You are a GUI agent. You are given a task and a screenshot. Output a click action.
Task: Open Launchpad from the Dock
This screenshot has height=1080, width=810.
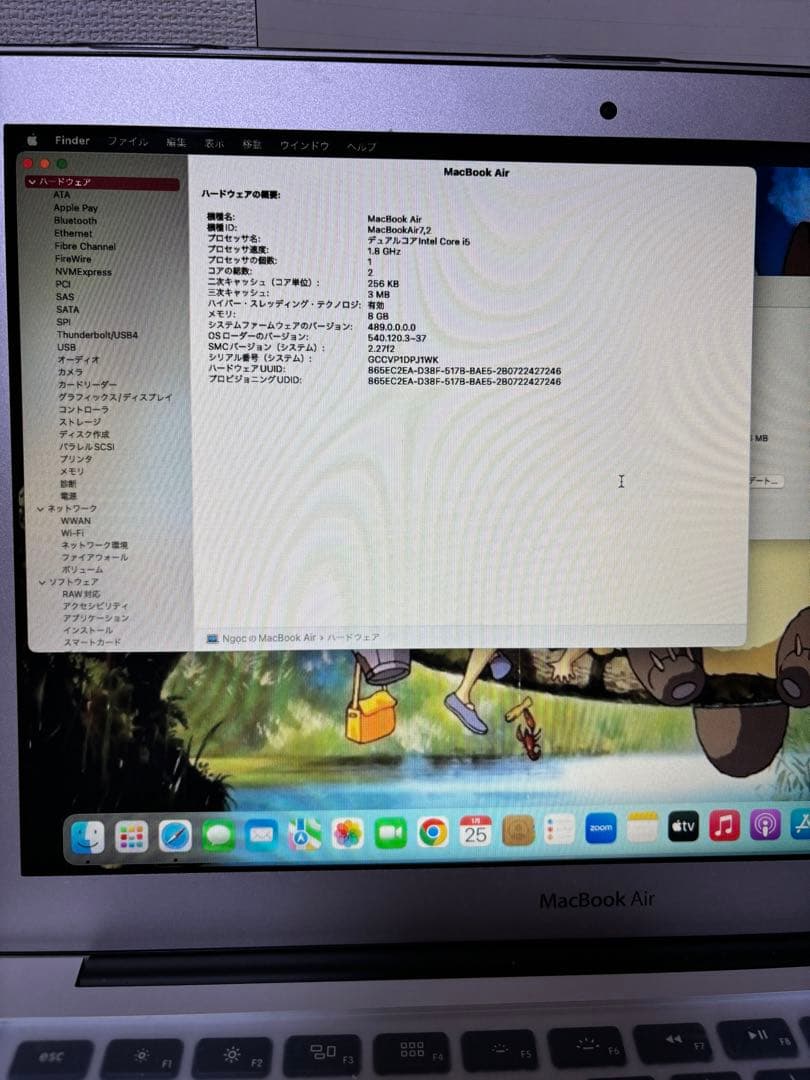pyautogui.click(x=131, y=833)
